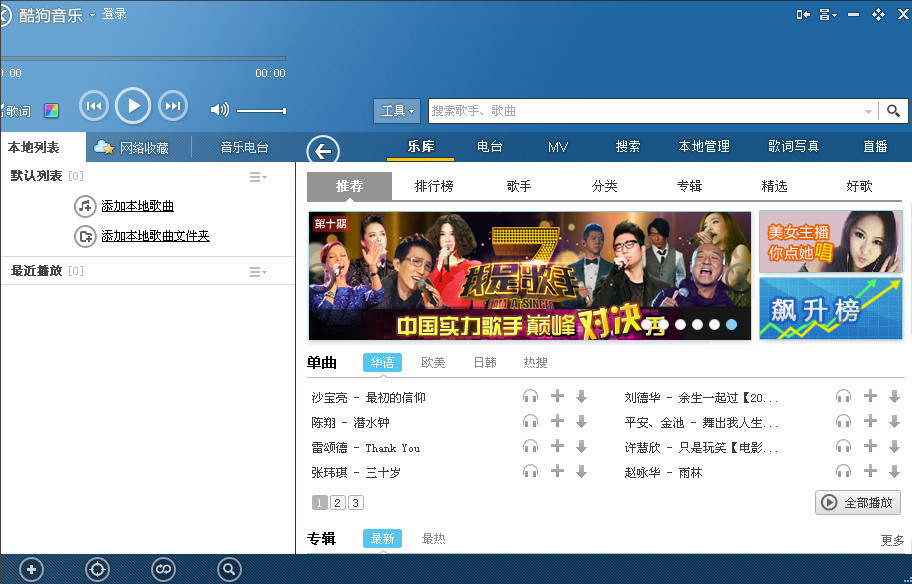Click the add local folder icon
Screen dimensions: 912x584
coord(85,236)
